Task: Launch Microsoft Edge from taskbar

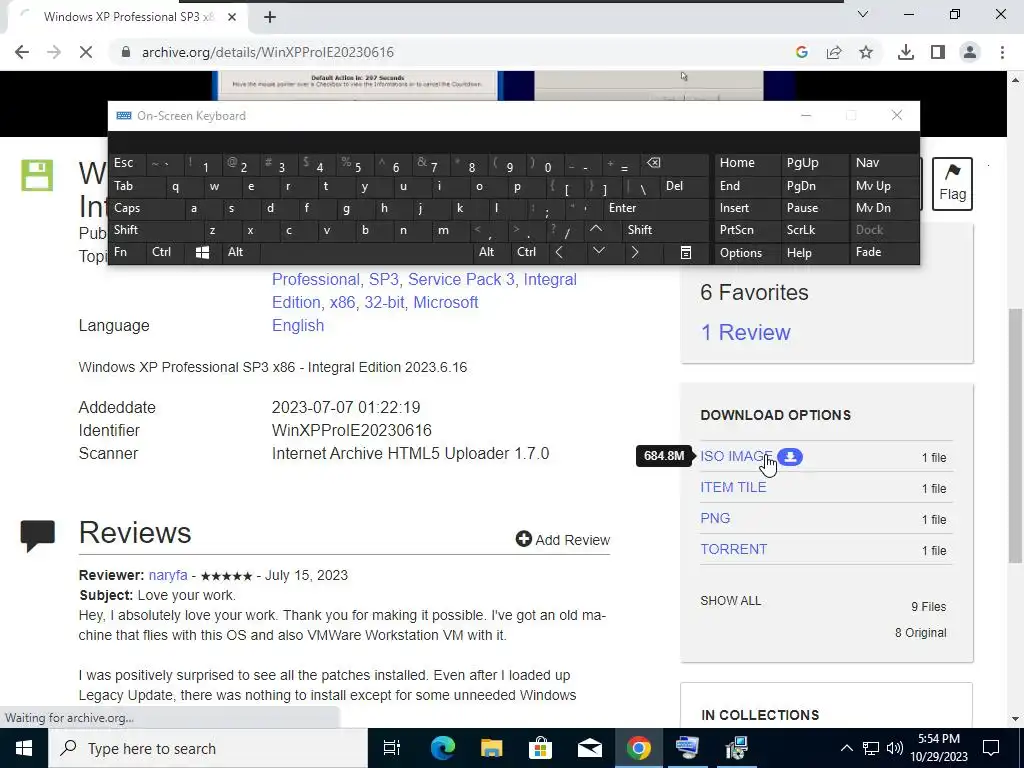Action: click(442, 748)
